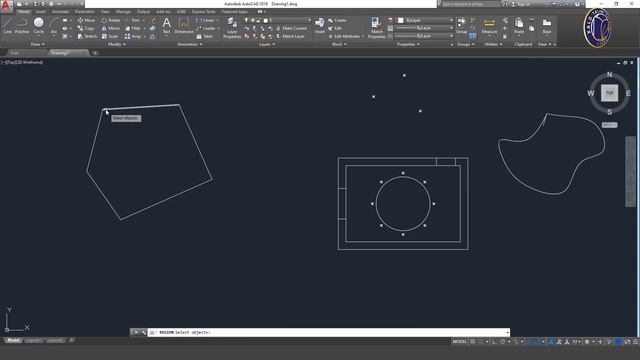The height and width of the screenshot is (360, 640).
Task: Open the Express Tools ribbon tab
Action: point(203,12)
